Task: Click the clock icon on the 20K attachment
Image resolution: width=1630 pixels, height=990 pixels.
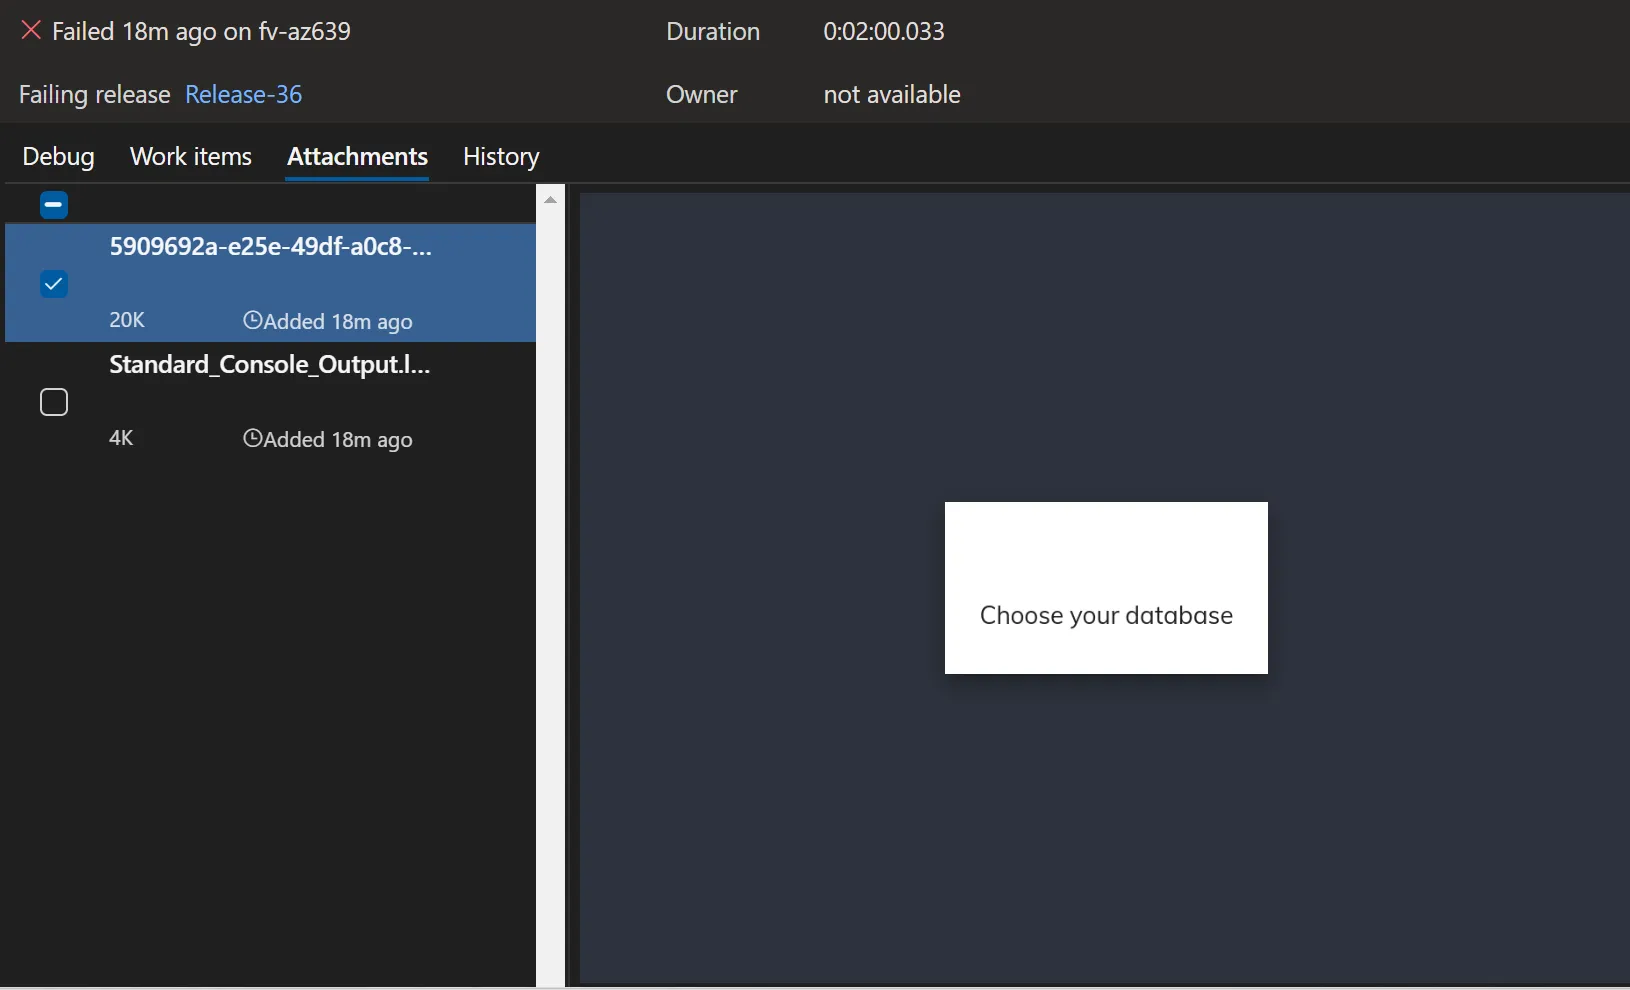Action: point(253,320)
